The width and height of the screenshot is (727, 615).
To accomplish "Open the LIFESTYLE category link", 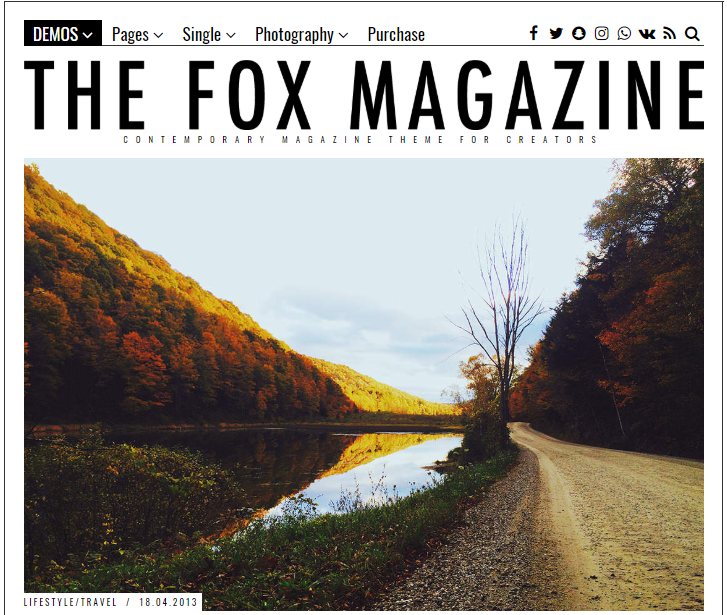I will (x=50, y=602).
